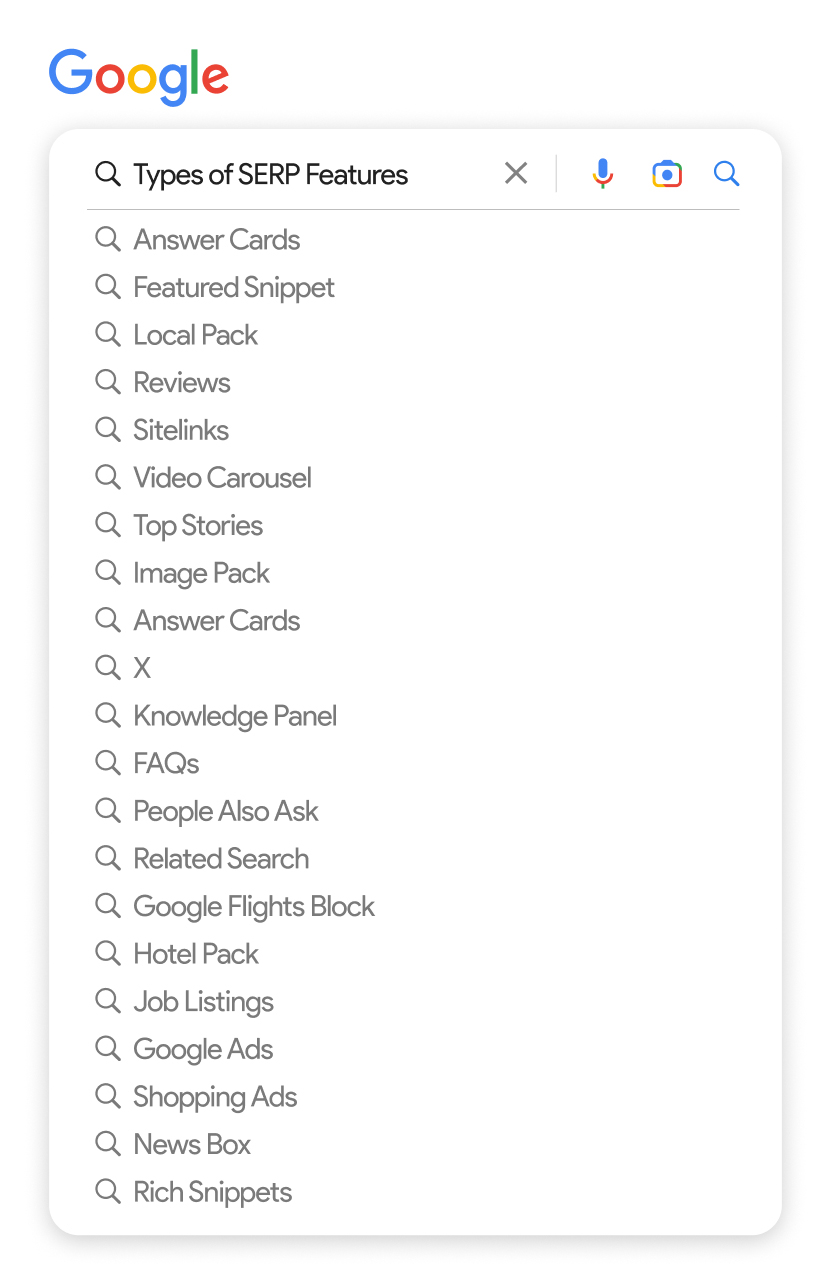The image size is (831, 1284).
Task: Clear the search query with the X button
Action: (x=516, y=173)
